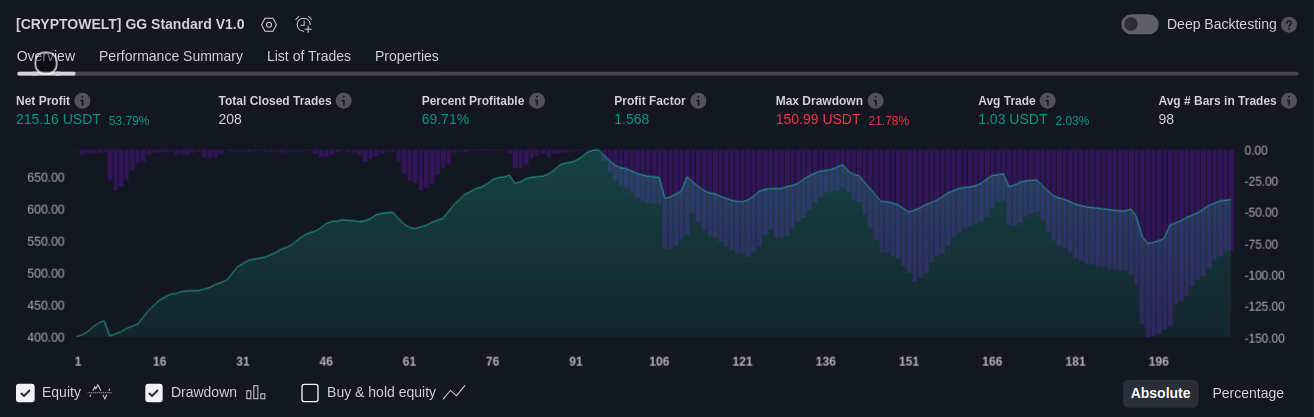This screenshot has width=1314, height=417.
Task: Select the Percentage display mode
Action: click(1248, 393)
